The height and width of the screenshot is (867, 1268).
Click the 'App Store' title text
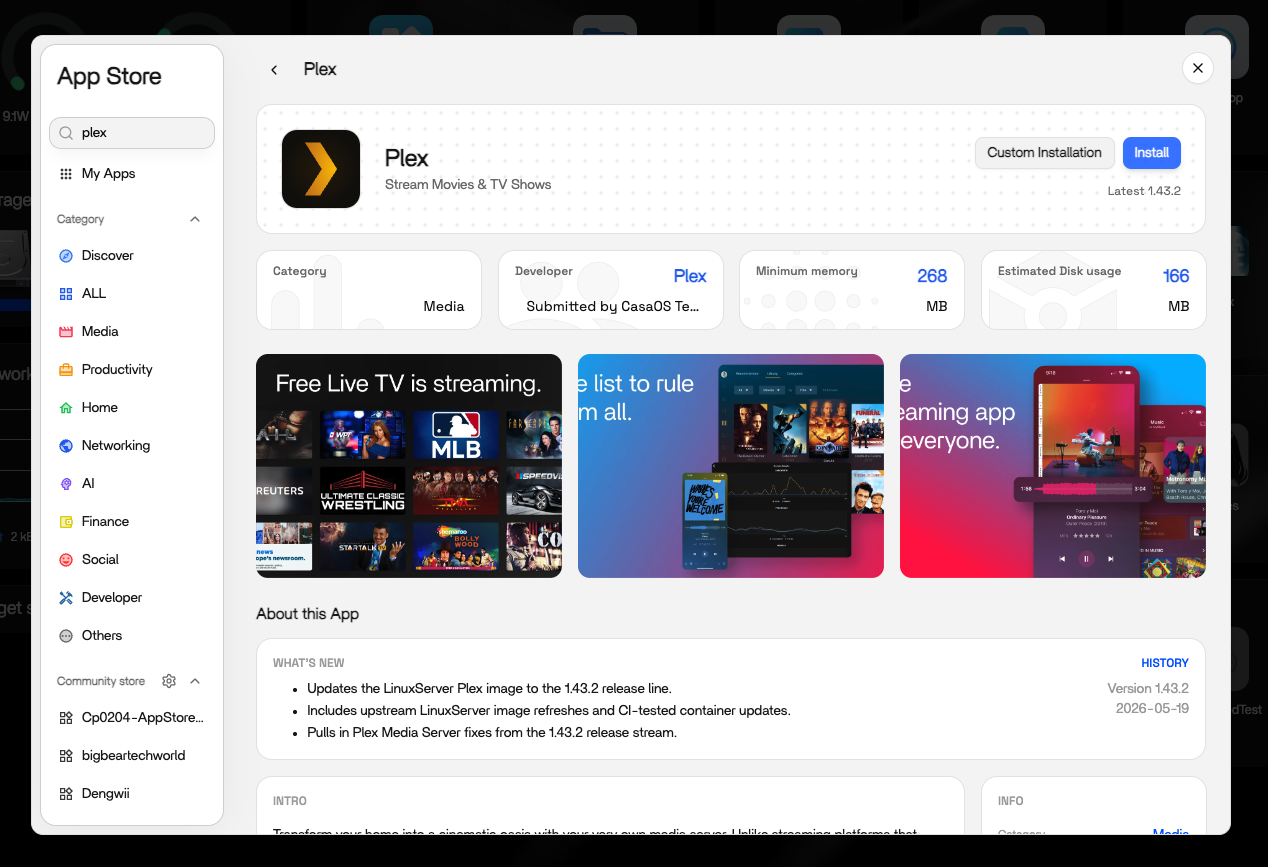coord(109,77)
